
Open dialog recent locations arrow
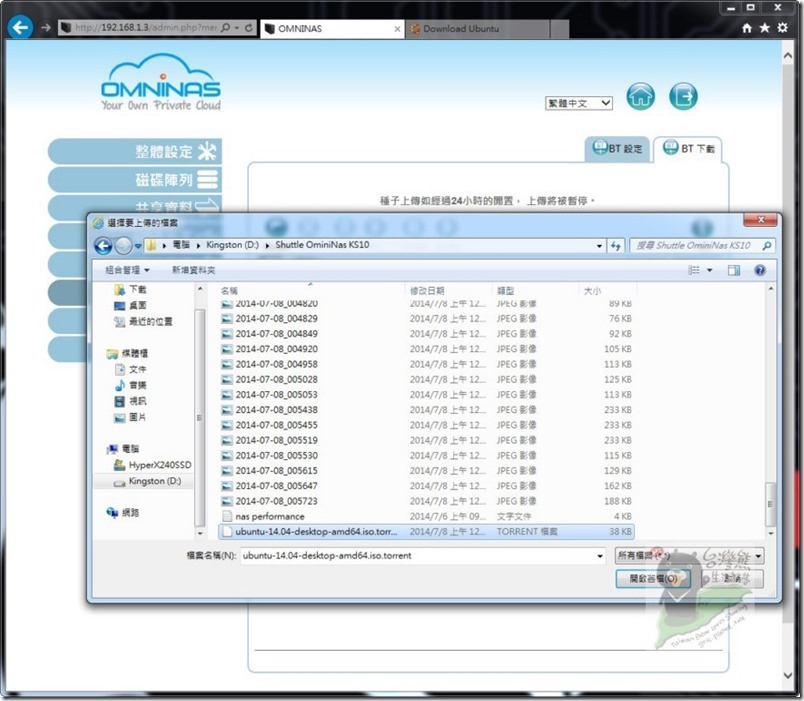[x=138, y=246]
